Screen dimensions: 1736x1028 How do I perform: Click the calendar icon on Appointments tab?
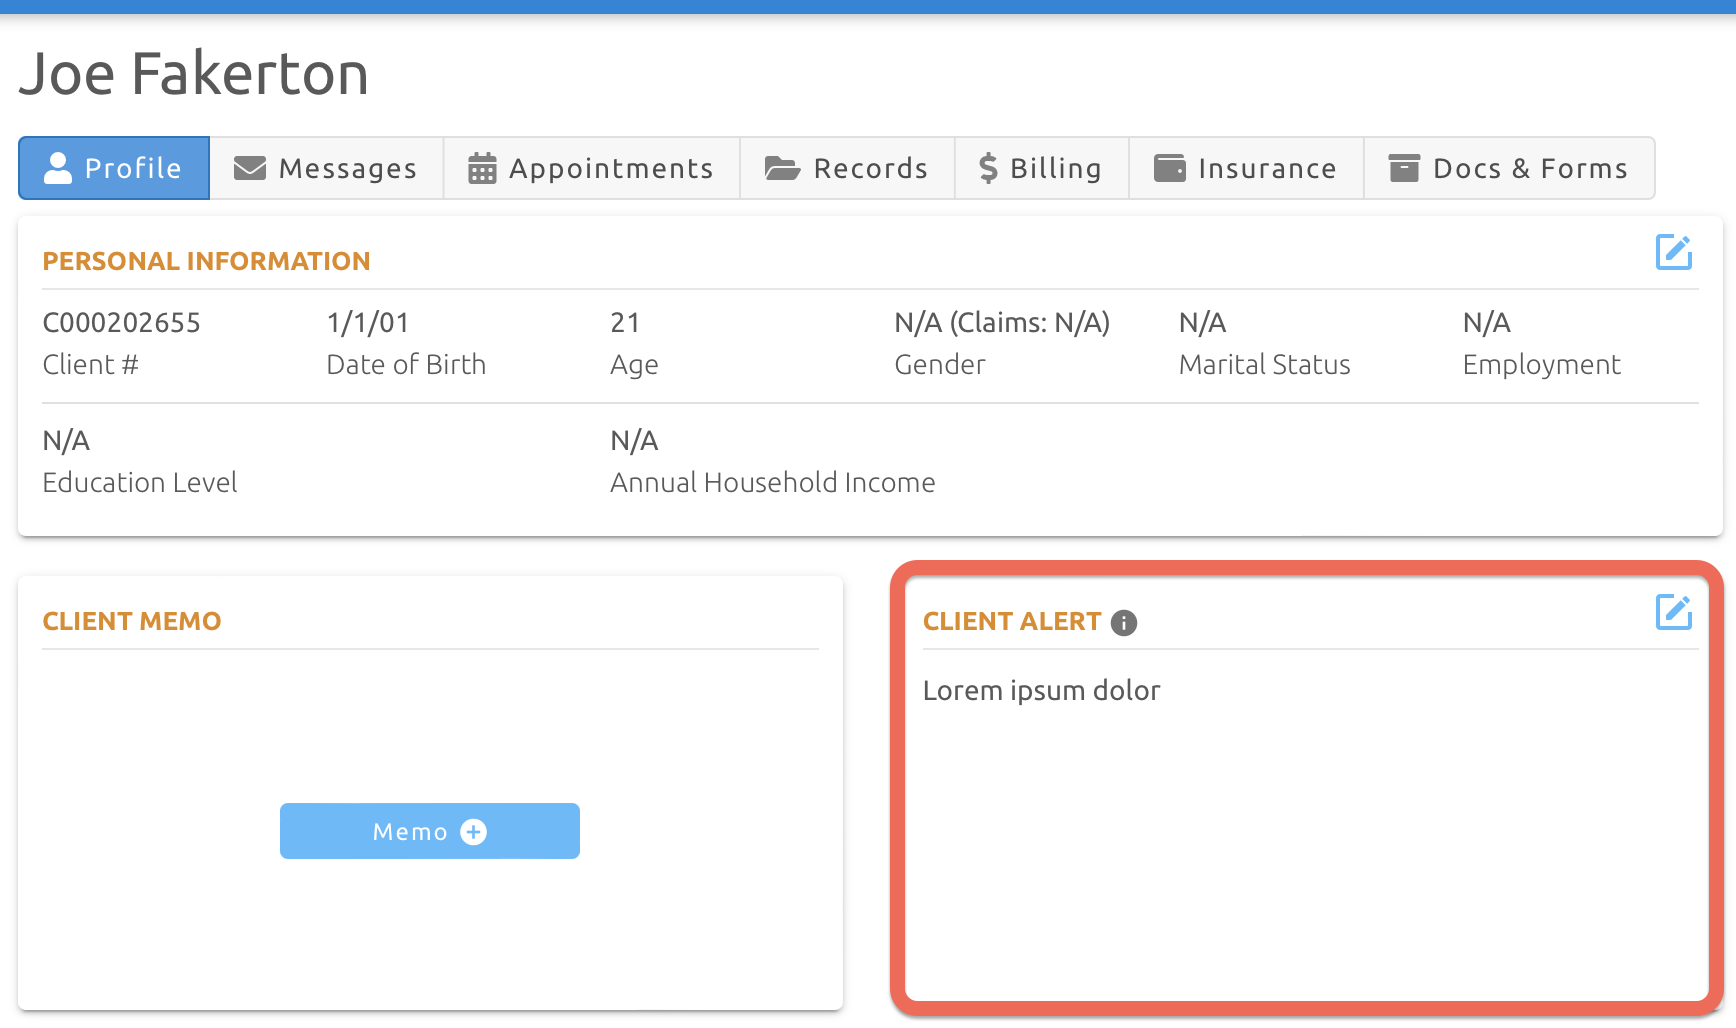tap(482, 168)
